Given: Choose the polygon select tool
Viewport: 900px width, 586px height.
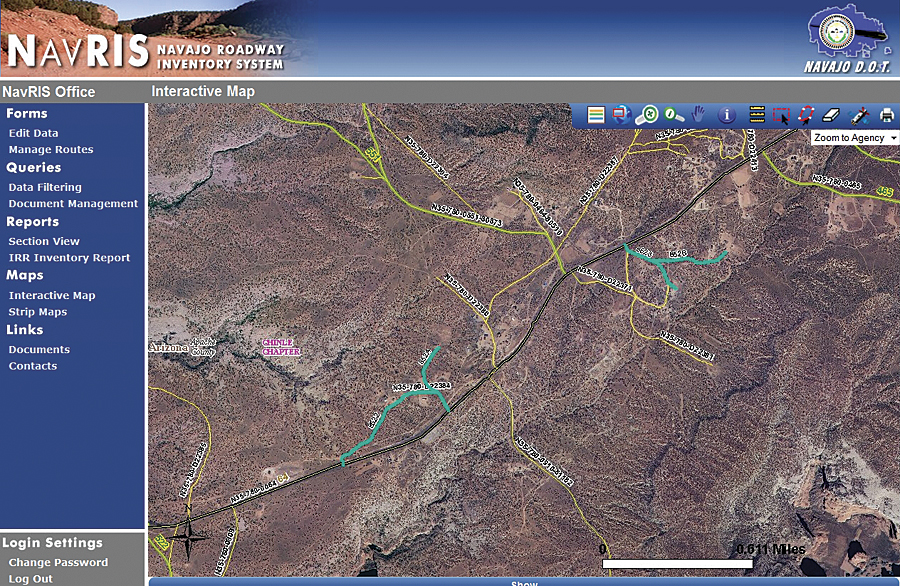Looking at the screenshot, I should [806, 115].
